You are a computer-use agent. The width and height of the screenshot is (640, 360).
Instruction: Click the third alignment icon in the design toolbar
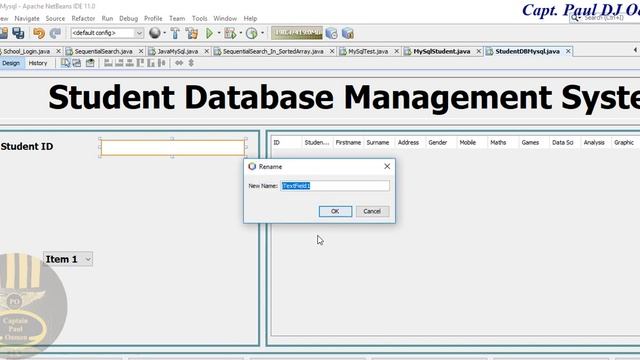click(x=130, y=63)
